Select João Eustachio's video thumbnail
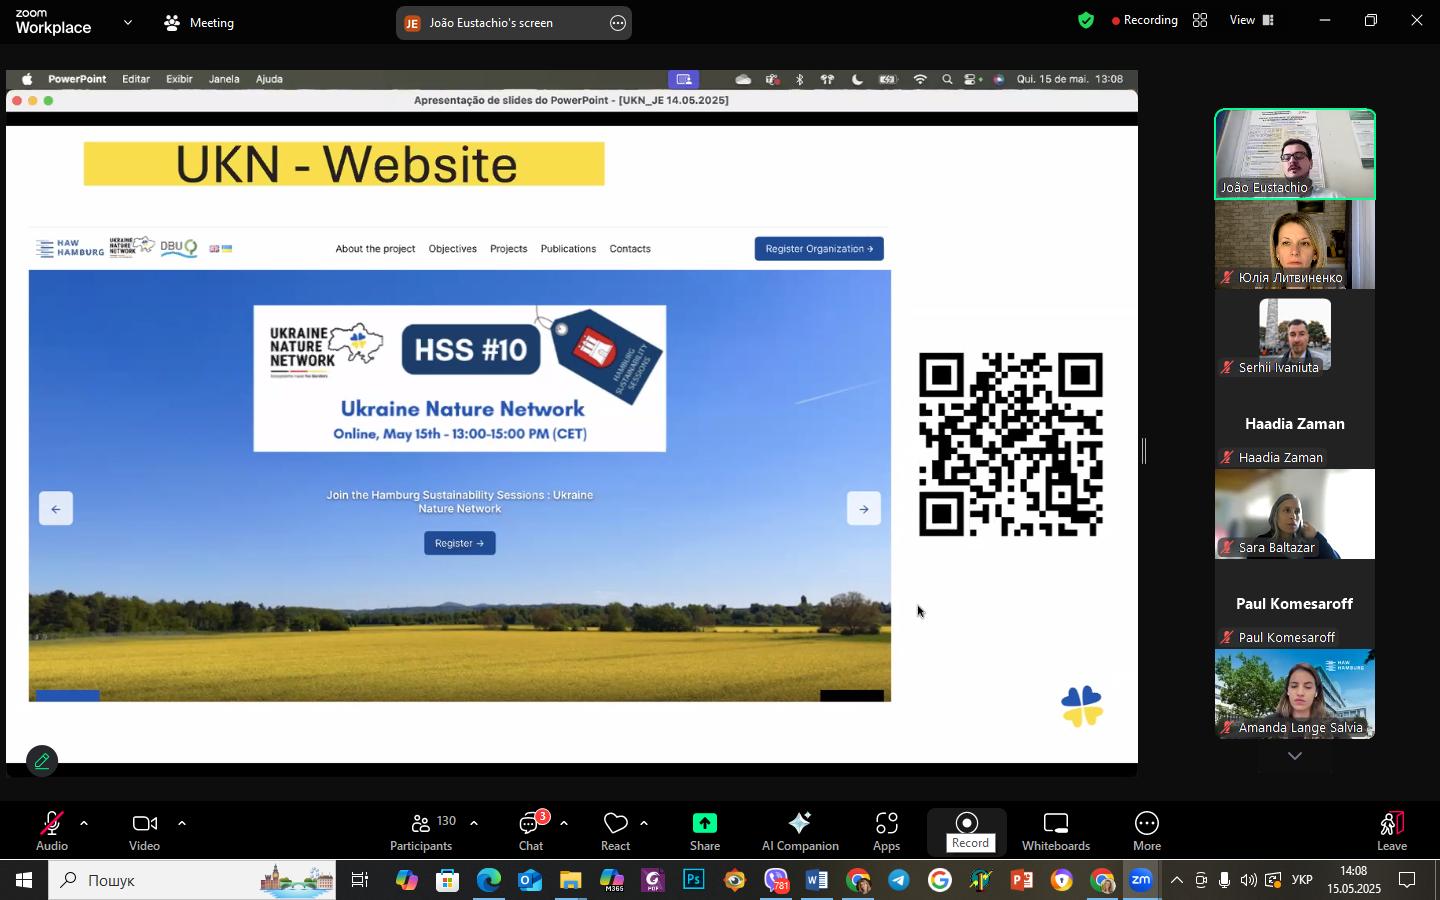Image resolution: width=1440 pixels, height=900 pixels. tap(1295, 154)
